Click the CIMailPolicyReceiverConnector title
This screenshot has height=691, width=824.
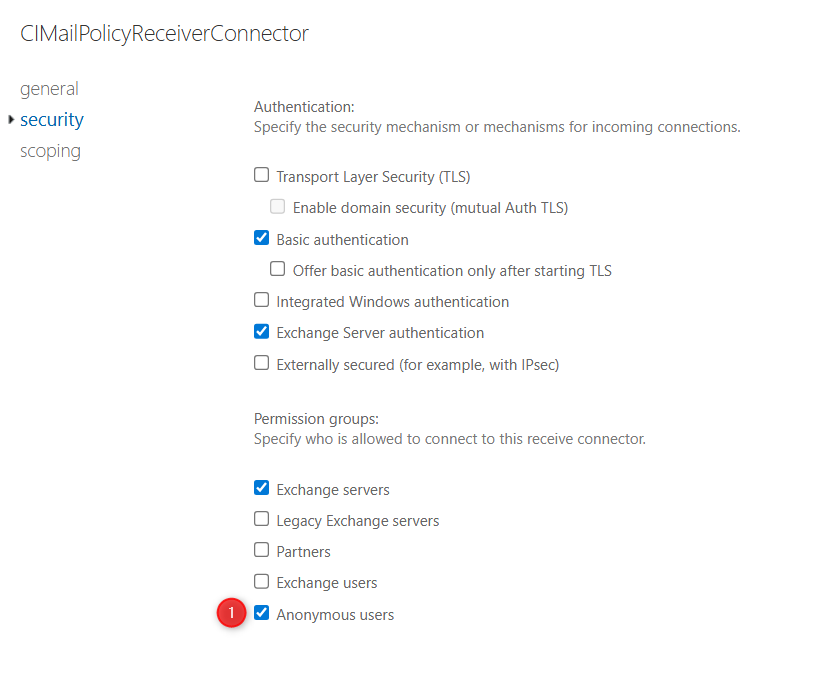[164, 34]
